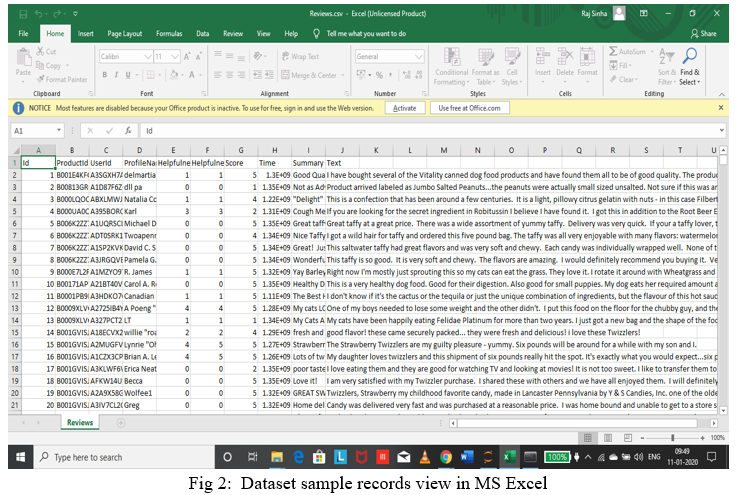Switch to the Review tab

pos(233,34)
